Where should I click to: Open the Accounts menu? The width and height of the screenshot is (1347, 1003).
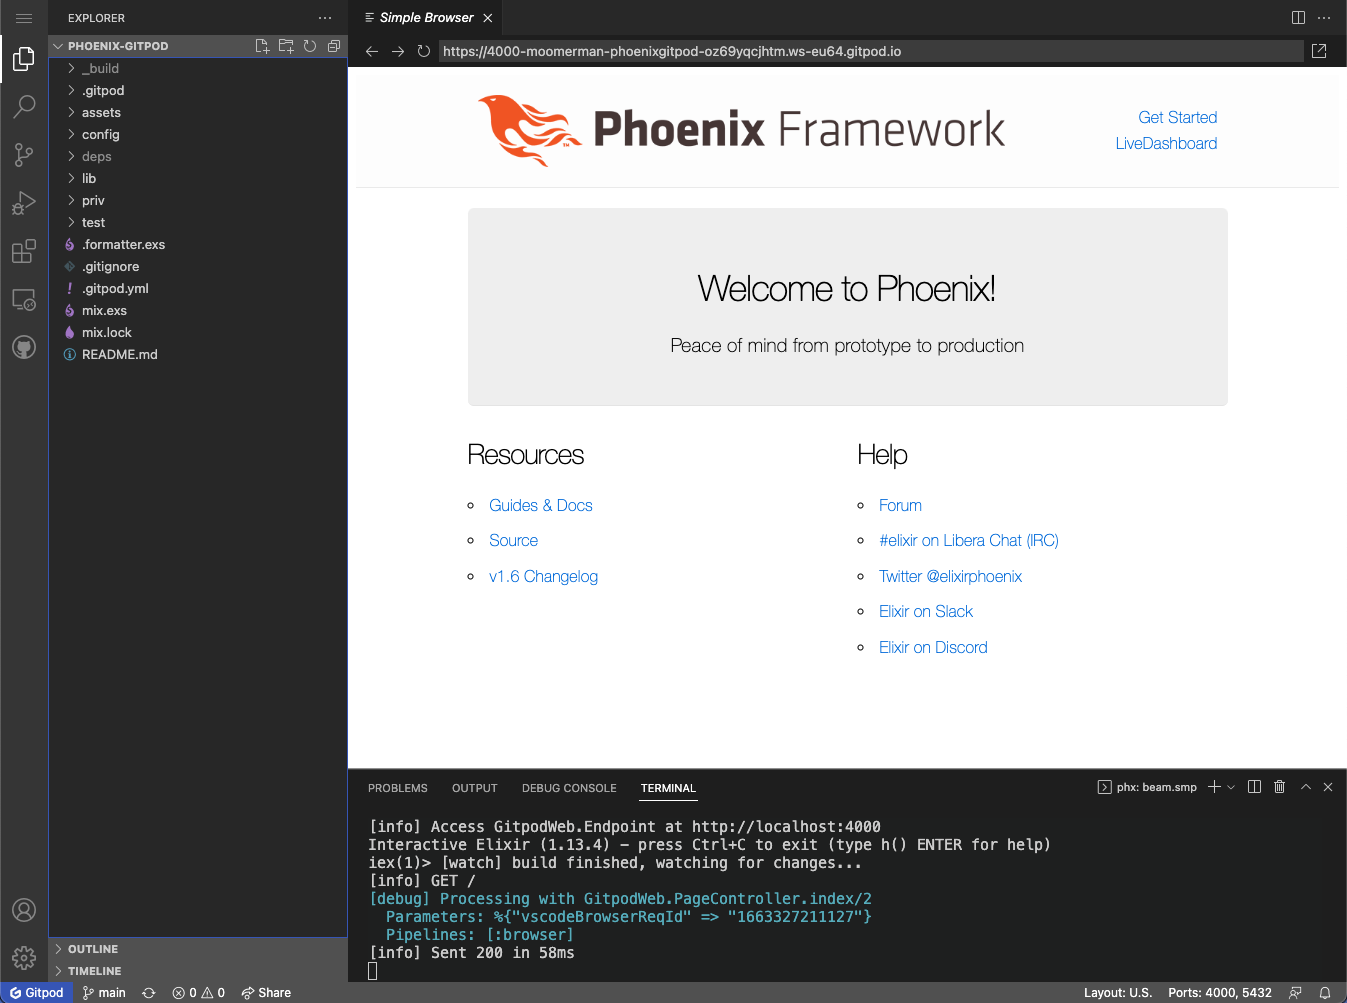pos(24,910)
